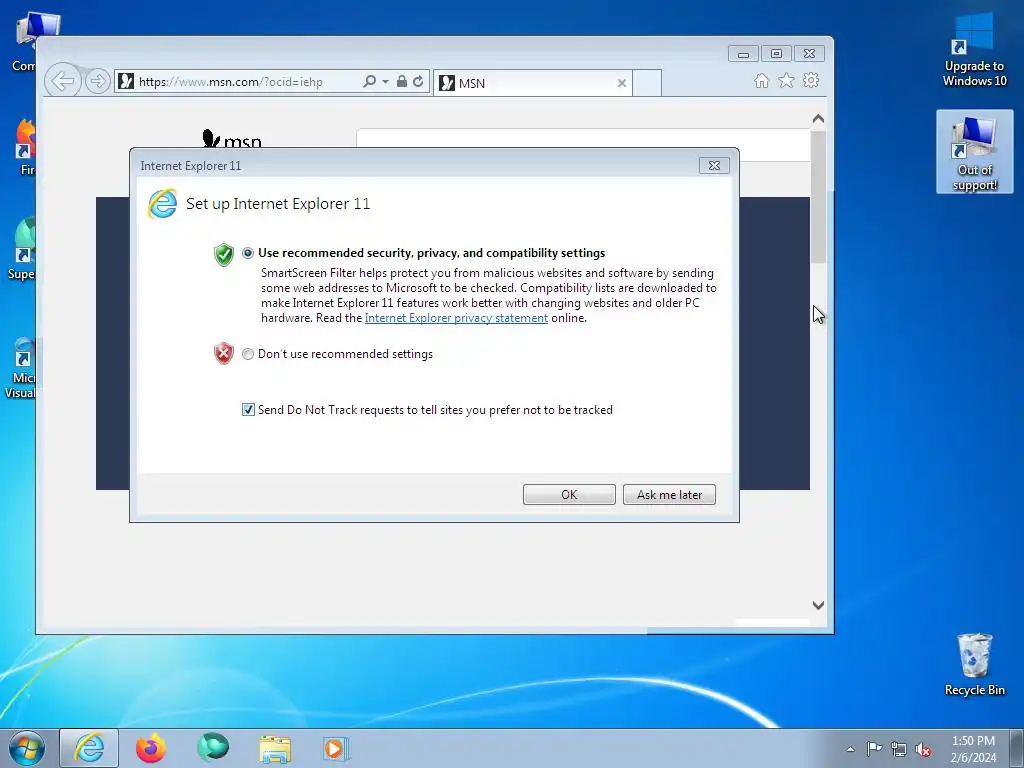
Task: Launch Firefox from the taskbar
Action: pos(151,748)
